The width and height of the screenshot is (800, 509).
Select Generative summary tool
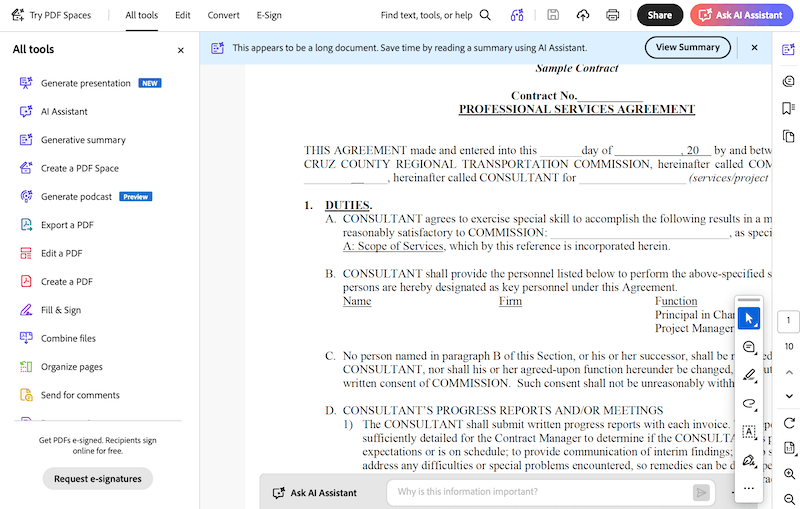tap(72, 140)
